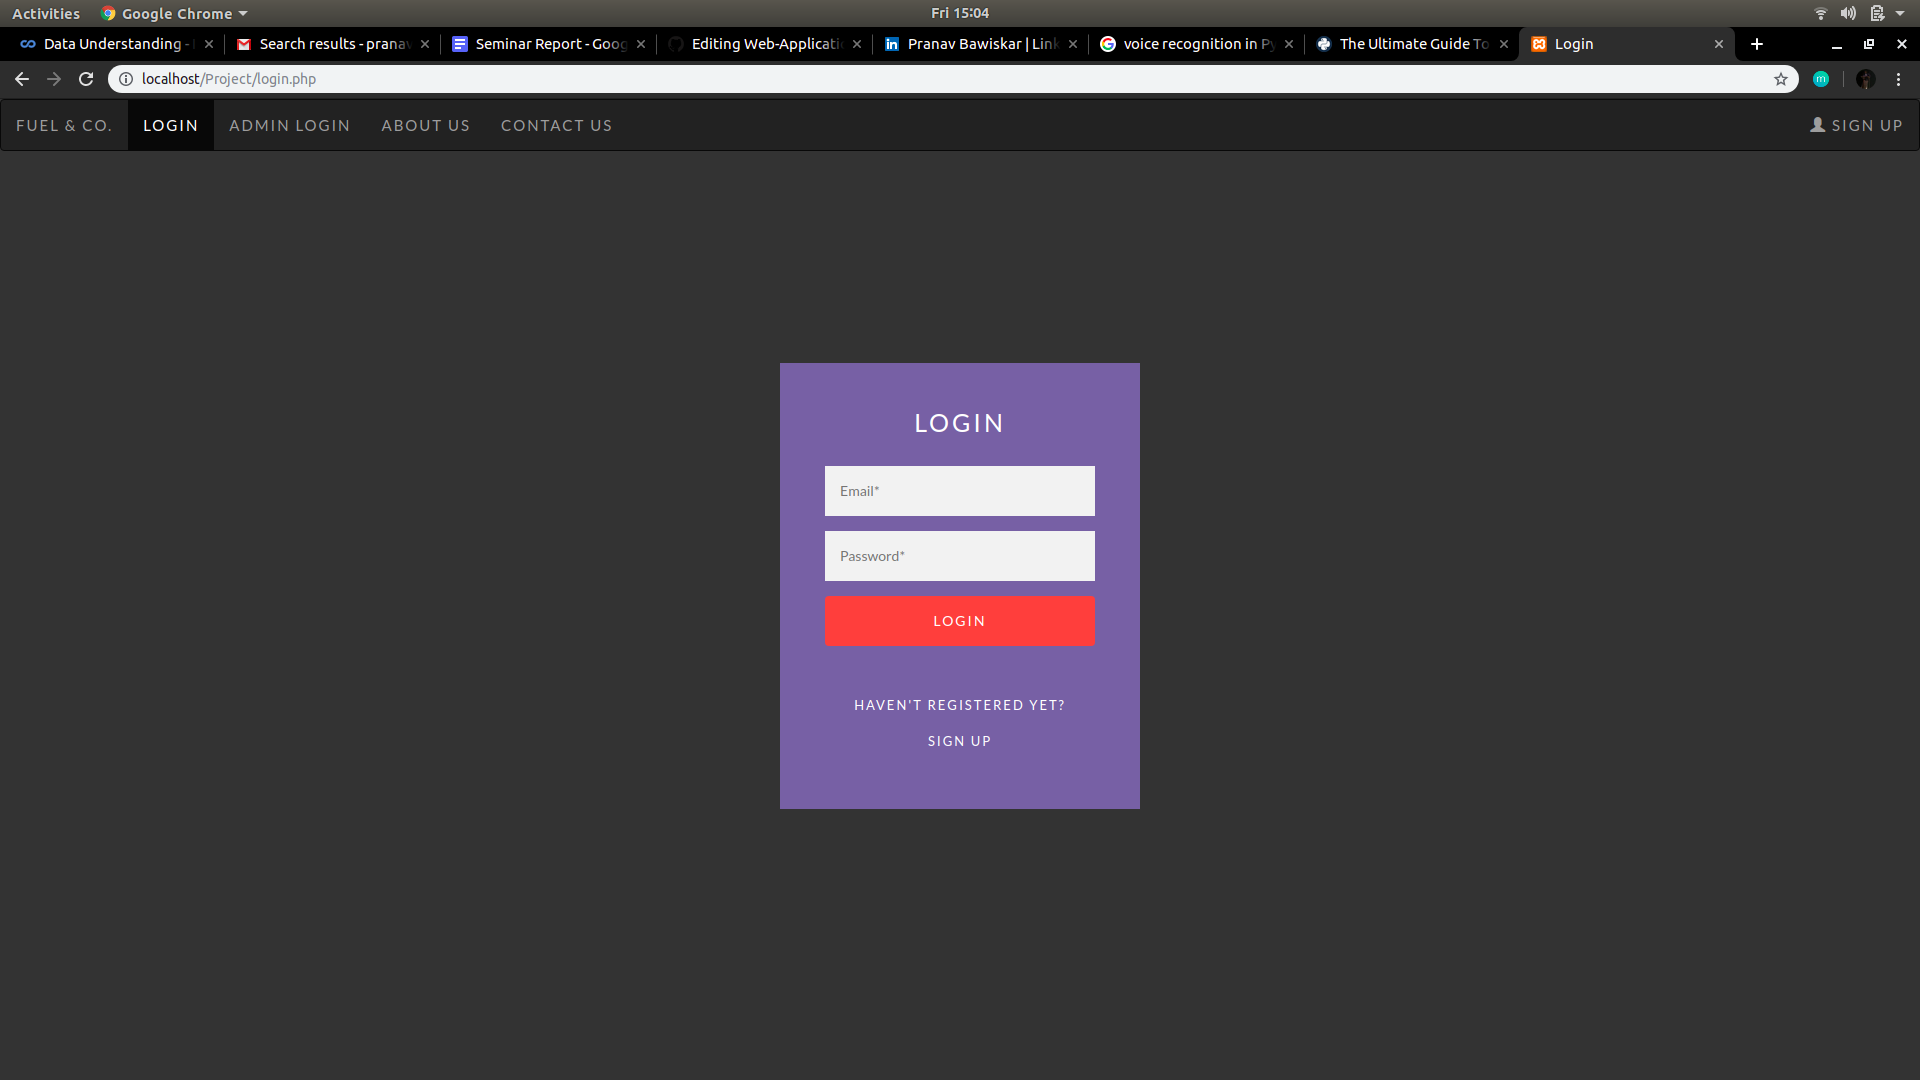Close the voice recognition tab

point(1289,44)
